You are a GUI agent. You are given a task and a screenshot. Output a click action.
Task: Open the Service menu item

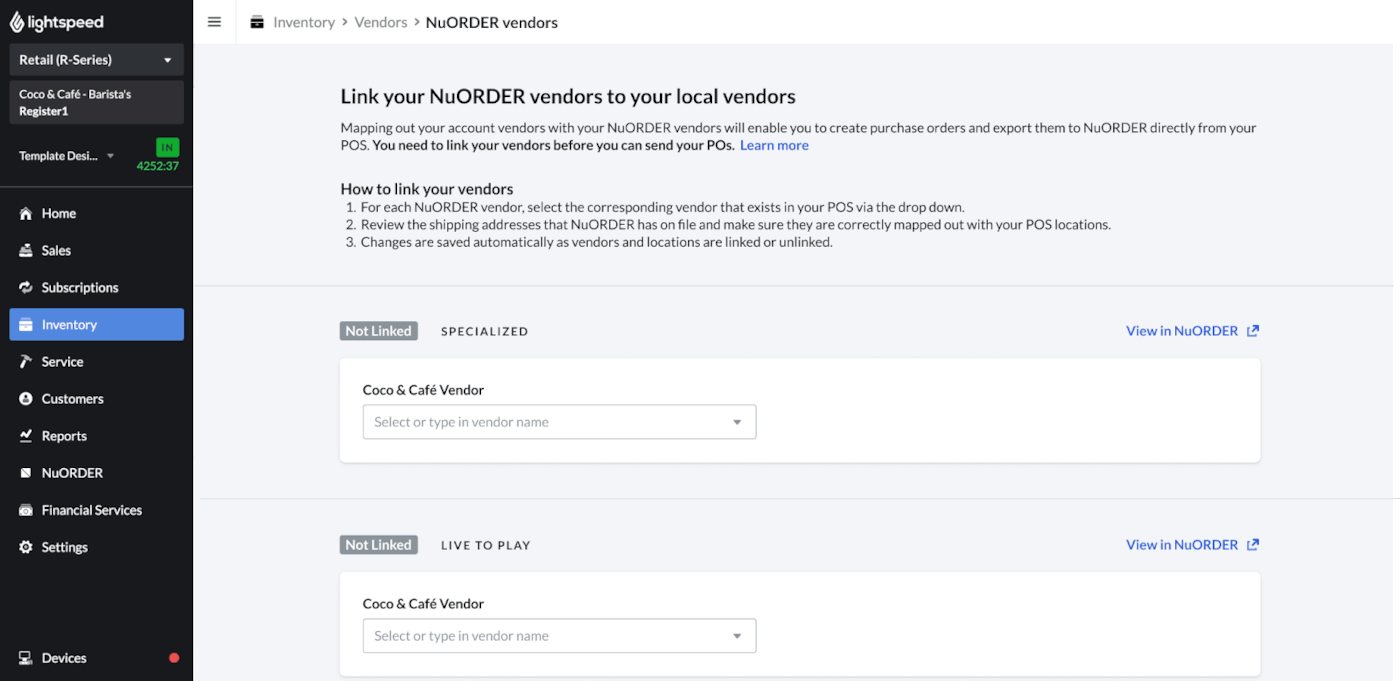point(96,361)
